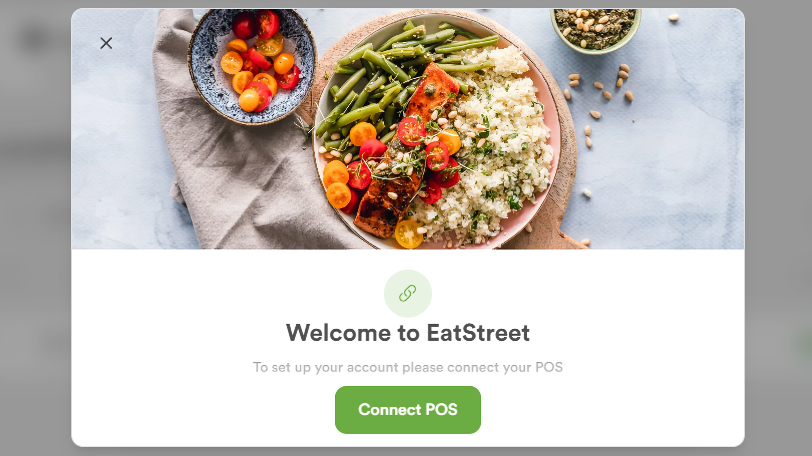Click the word POS in the subtitle

549,367
